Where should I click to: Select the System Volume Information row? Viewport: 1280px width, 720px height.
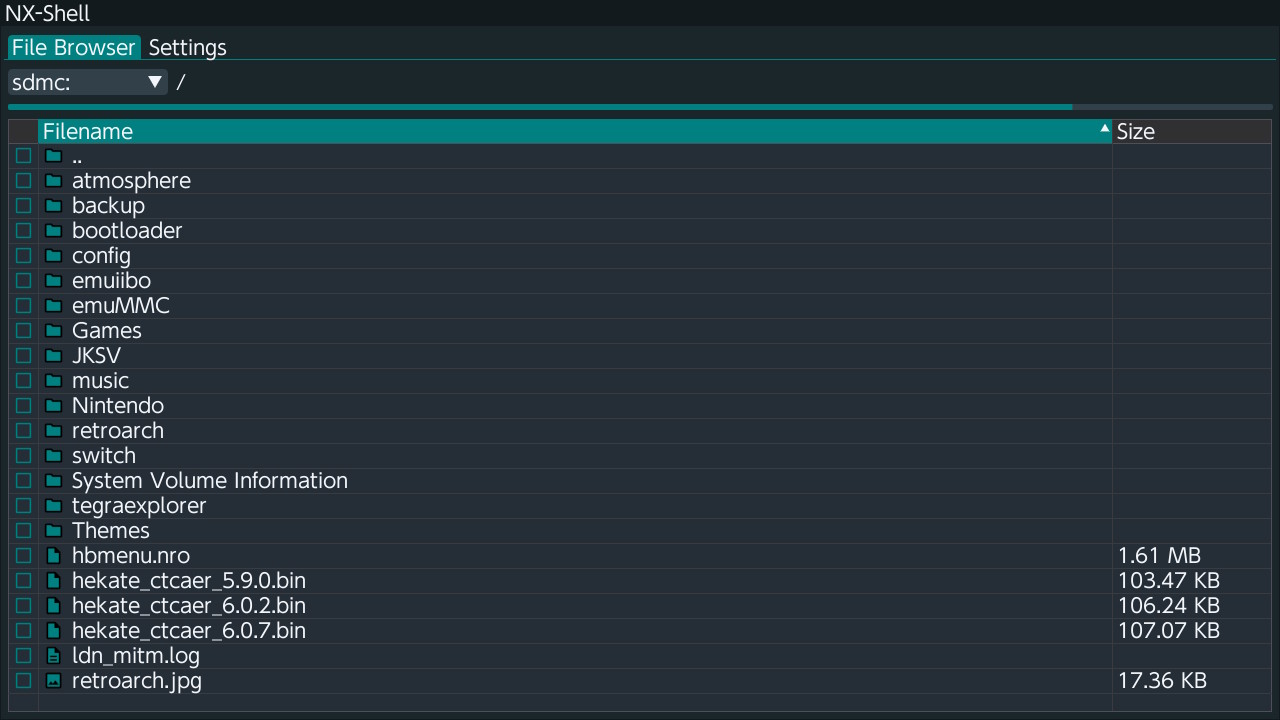coord(210,481)
